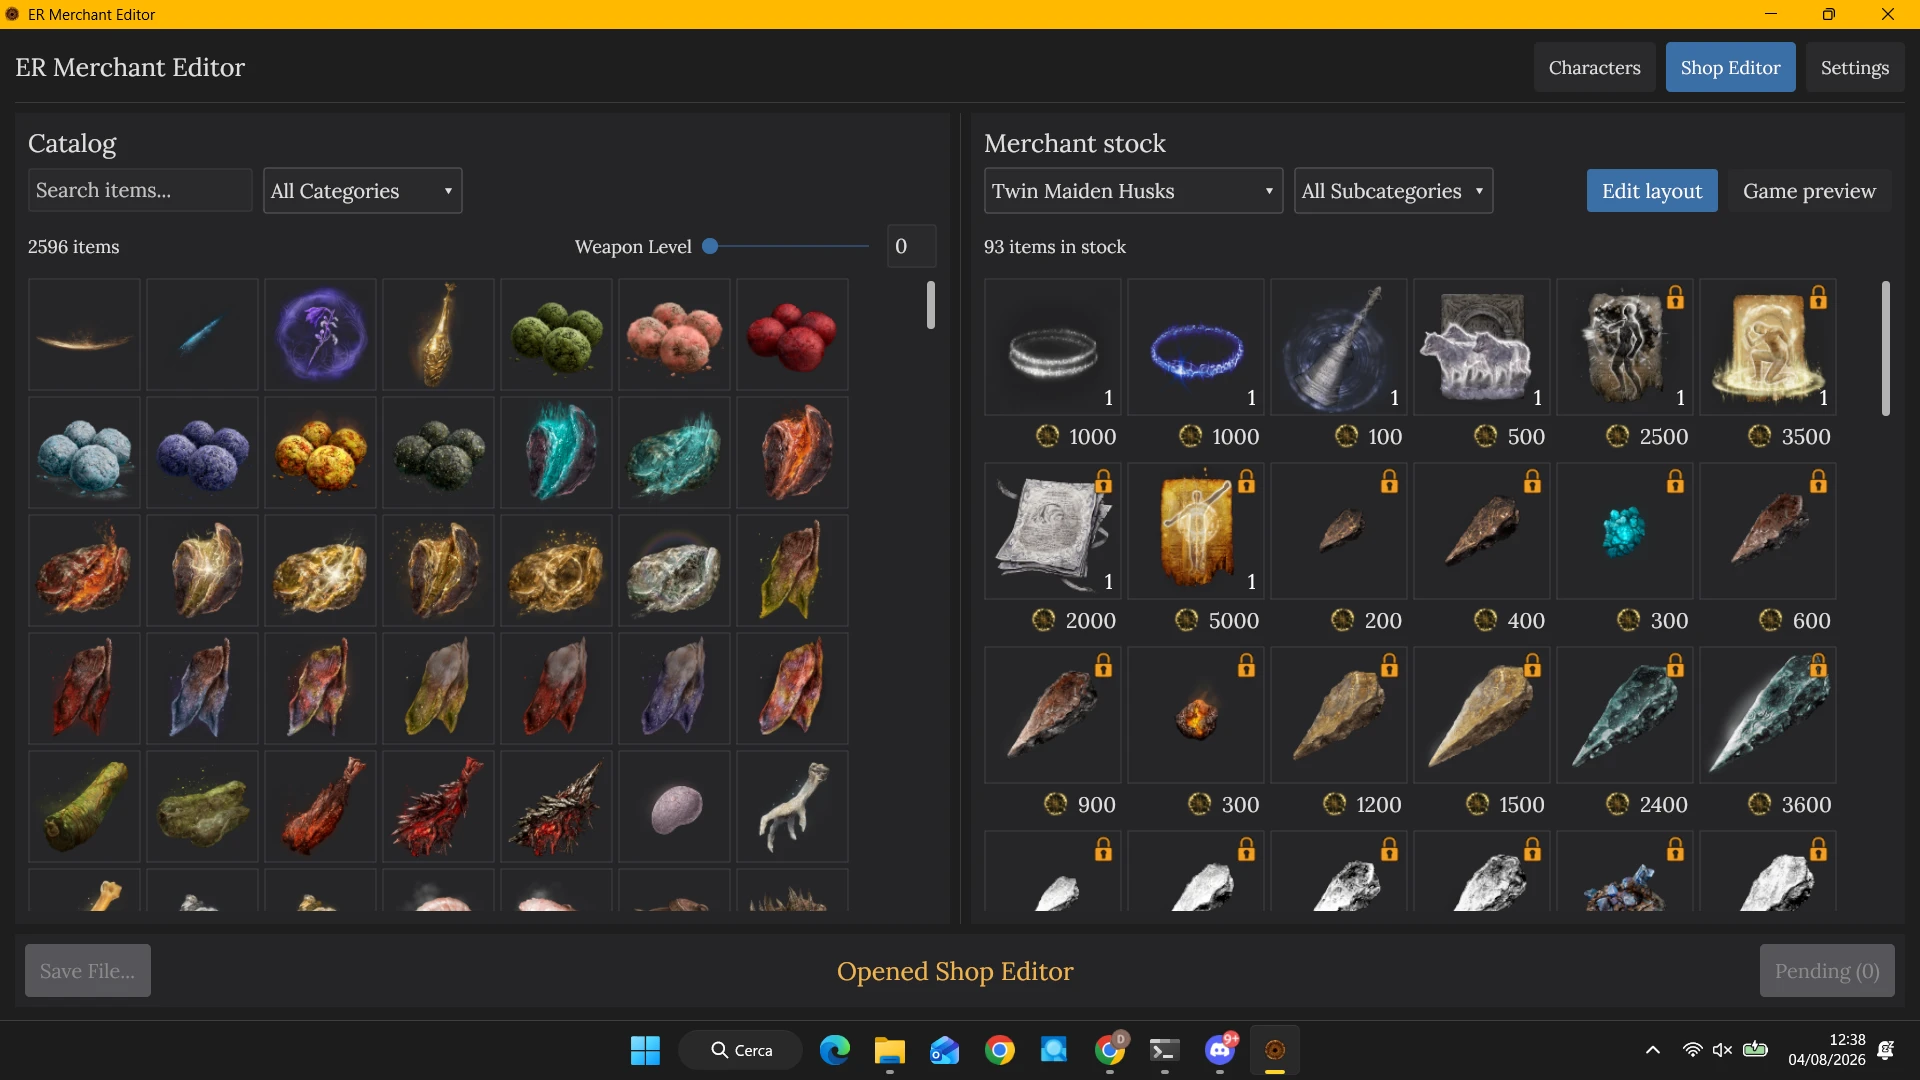1920x1080 pixels.
Task: Open File Explorer from the taskbar
Action: click(x=889, y=1050)
